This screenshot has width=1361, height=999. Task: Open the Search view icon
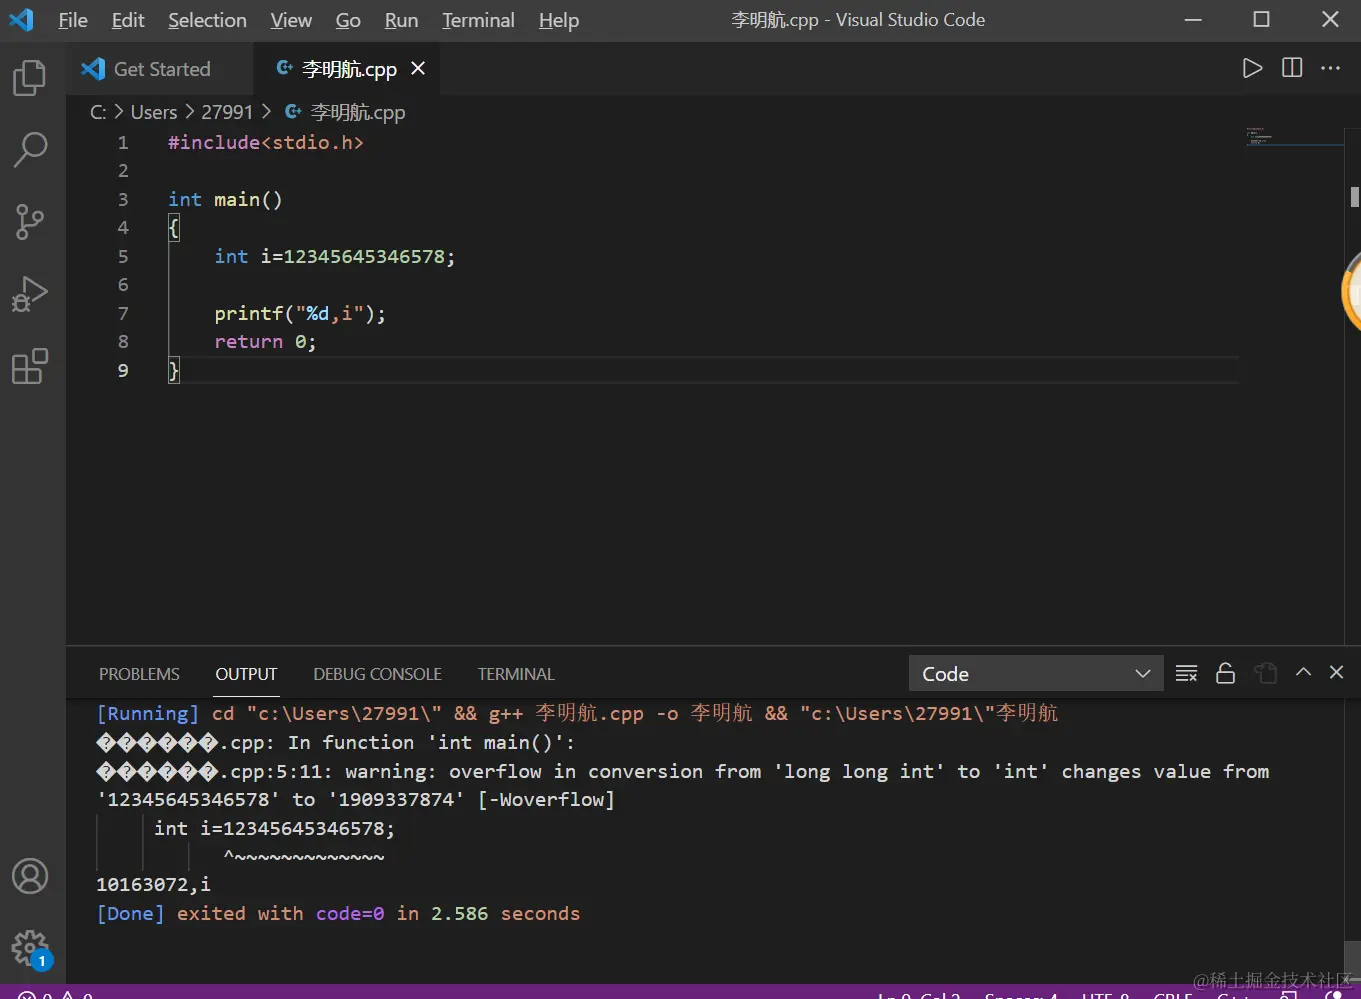[x=29, y=150]
